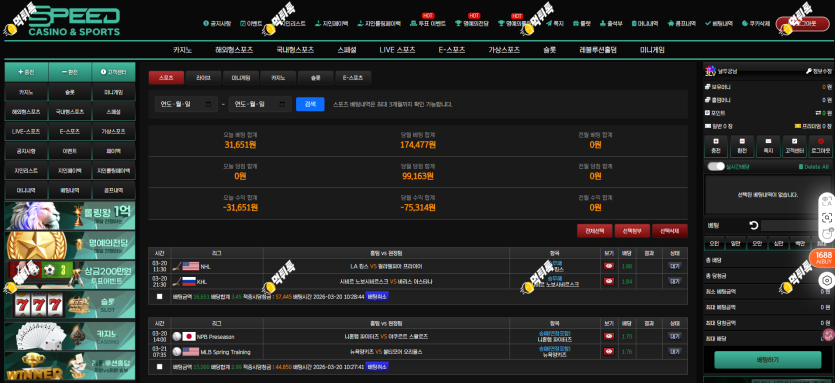835x383 pixels.
Task: Click the eye icon on NPB Preseason row
Action: [609, 337]
